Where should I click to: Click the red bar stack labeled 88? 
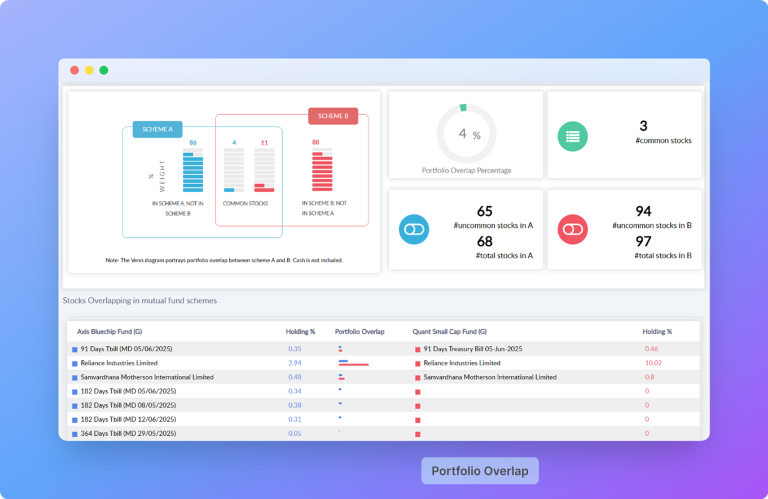coord(322,170)
